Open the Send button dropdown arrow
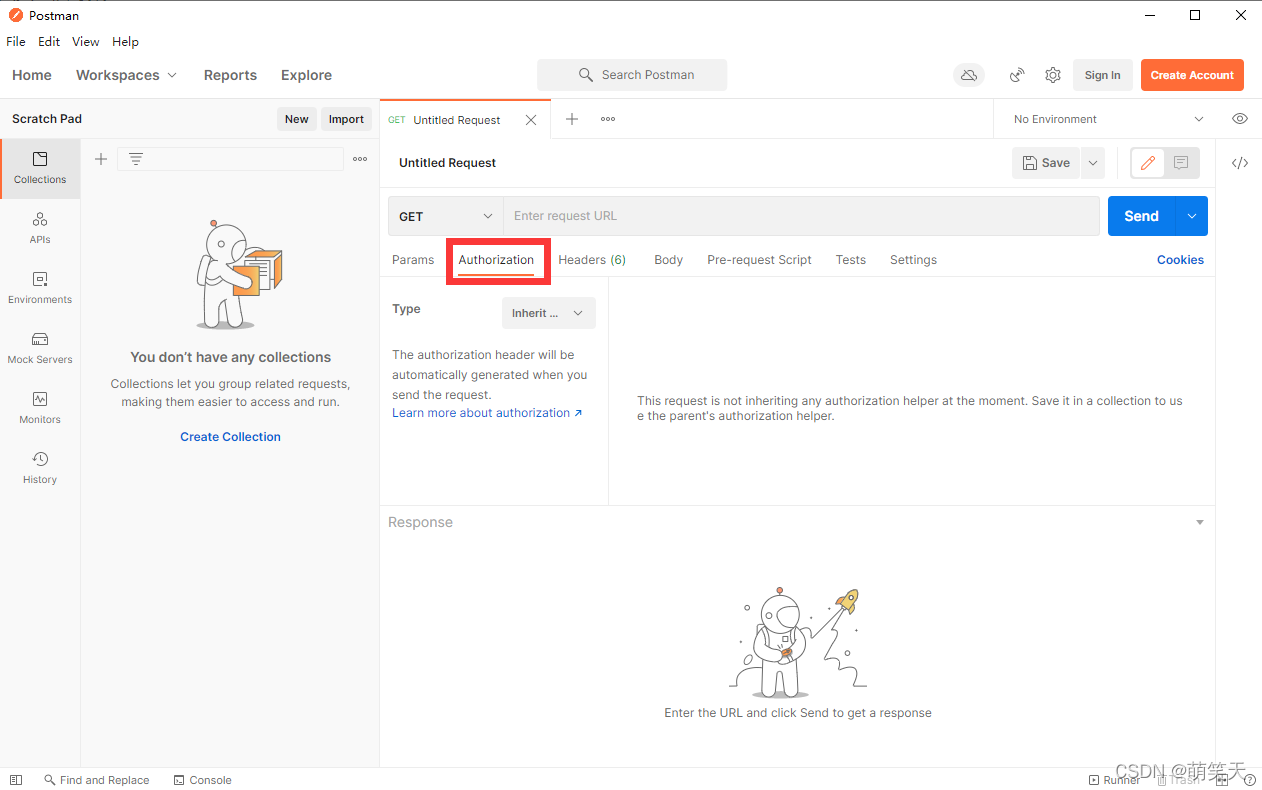Viewport: 1262px width, 790px height. (1192, 216)
